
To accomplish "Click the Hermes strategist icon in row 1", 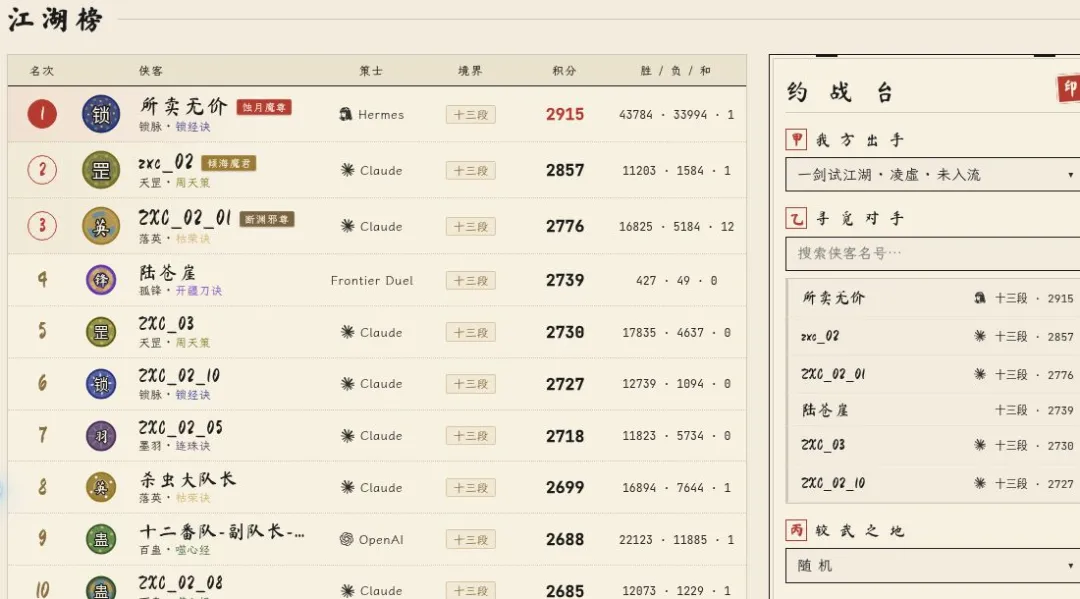I will (x=346, y=114).
